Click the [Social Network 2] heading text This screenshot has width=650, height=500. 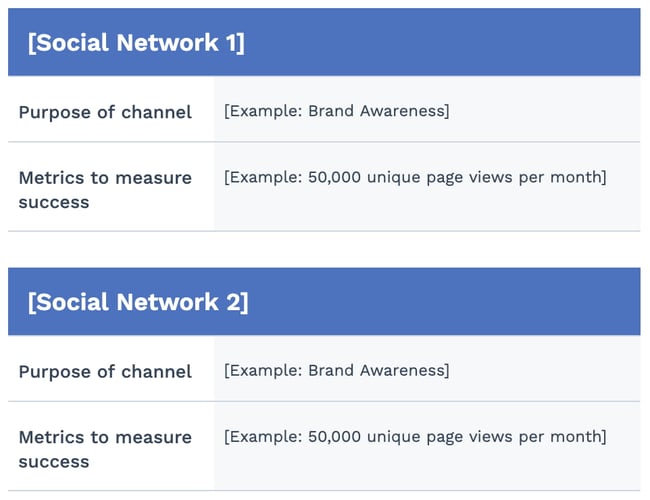(x=138, y=302)
